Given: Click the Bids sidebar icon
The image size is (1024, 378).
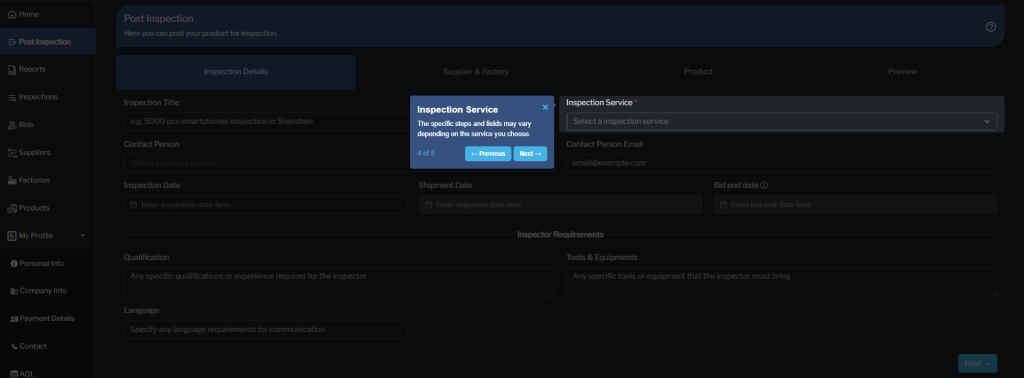Looking at the screenshot, I should click(x=12, y=125).
